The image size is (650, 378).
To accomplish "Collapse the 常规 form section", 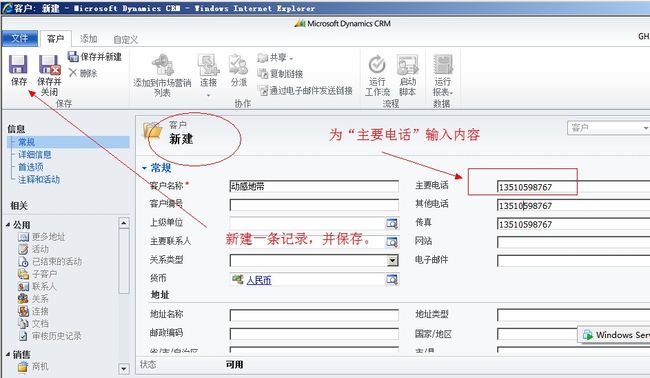I will (144, 168).
